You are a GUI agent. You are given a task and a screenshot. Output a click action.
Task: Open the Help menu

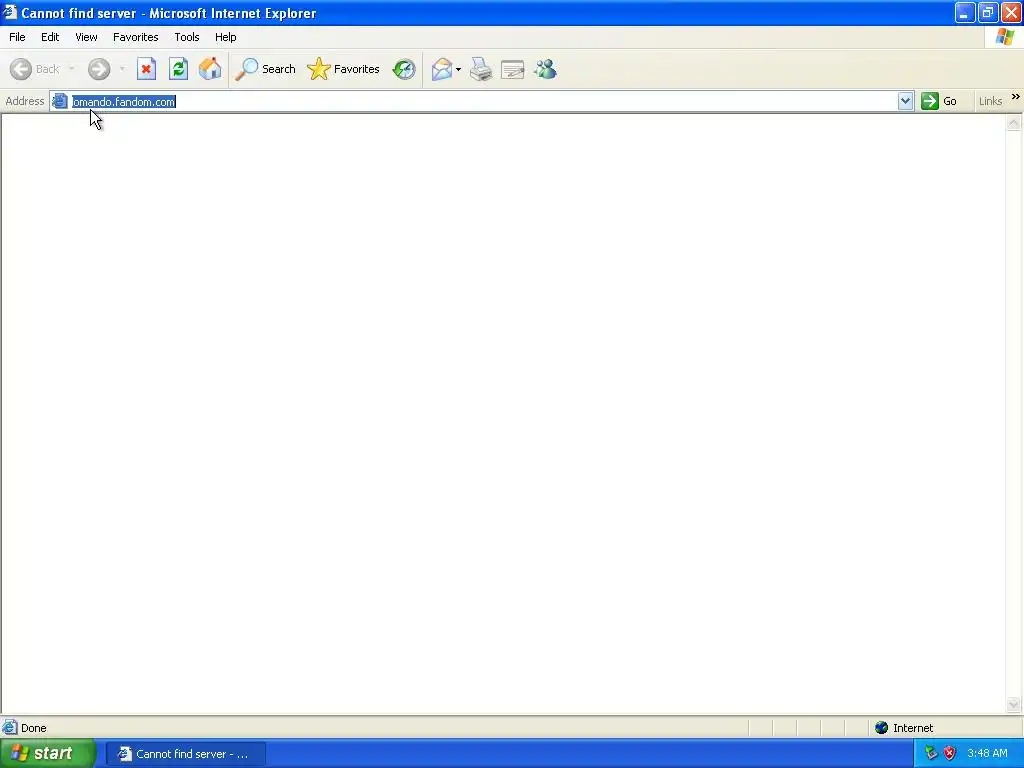point(226,37)
